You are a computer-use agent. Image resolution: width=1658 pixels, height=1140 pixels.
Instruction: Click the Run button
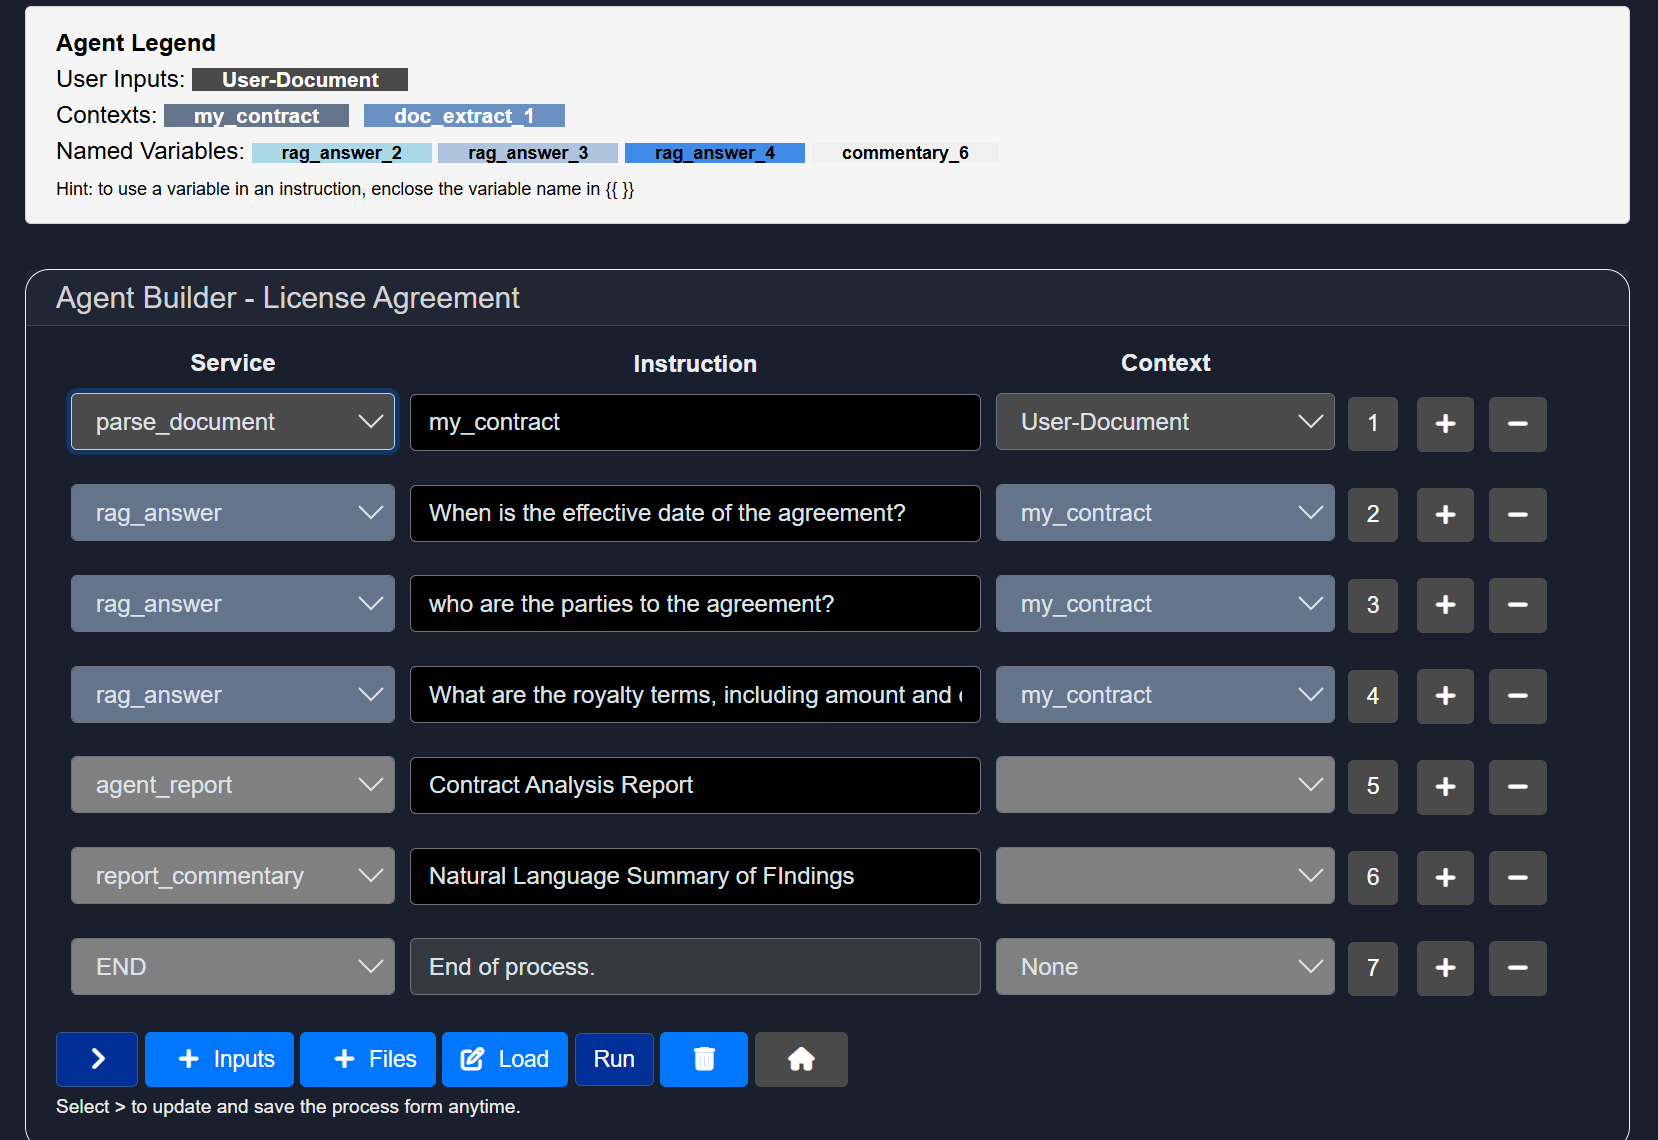614,1059
